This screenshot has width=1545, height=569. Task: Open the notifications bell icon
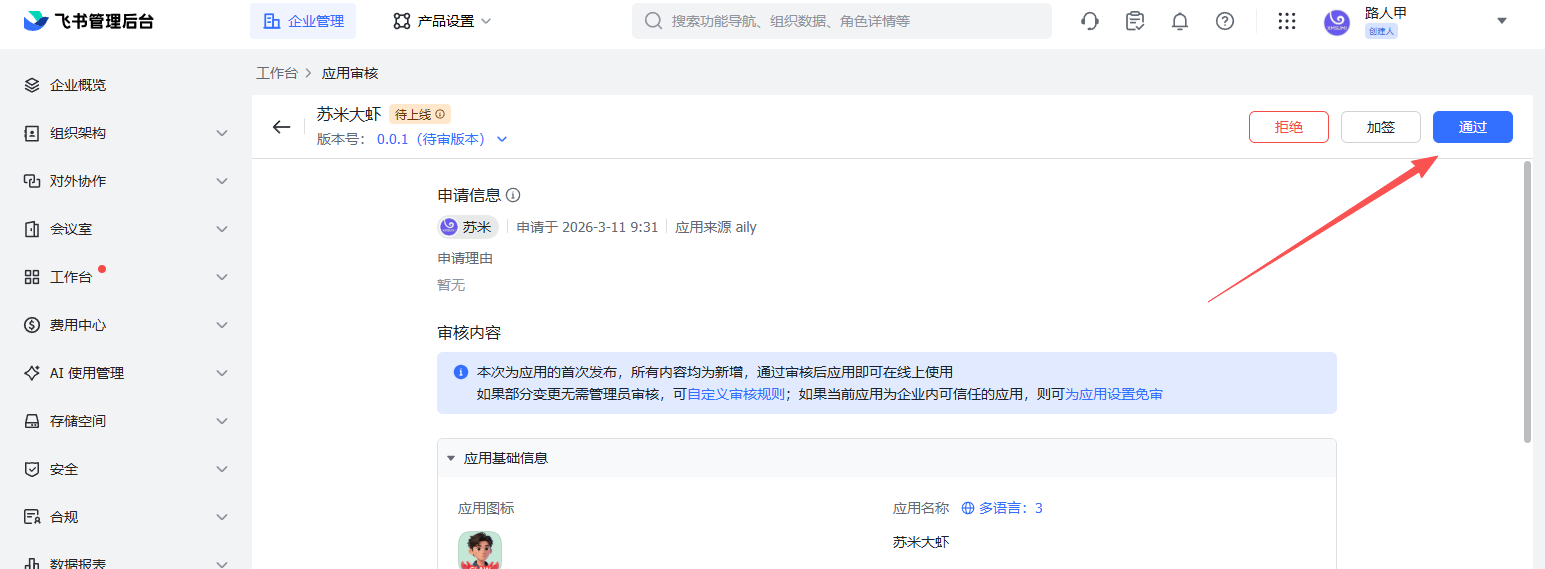click(x=1180, y=21)
